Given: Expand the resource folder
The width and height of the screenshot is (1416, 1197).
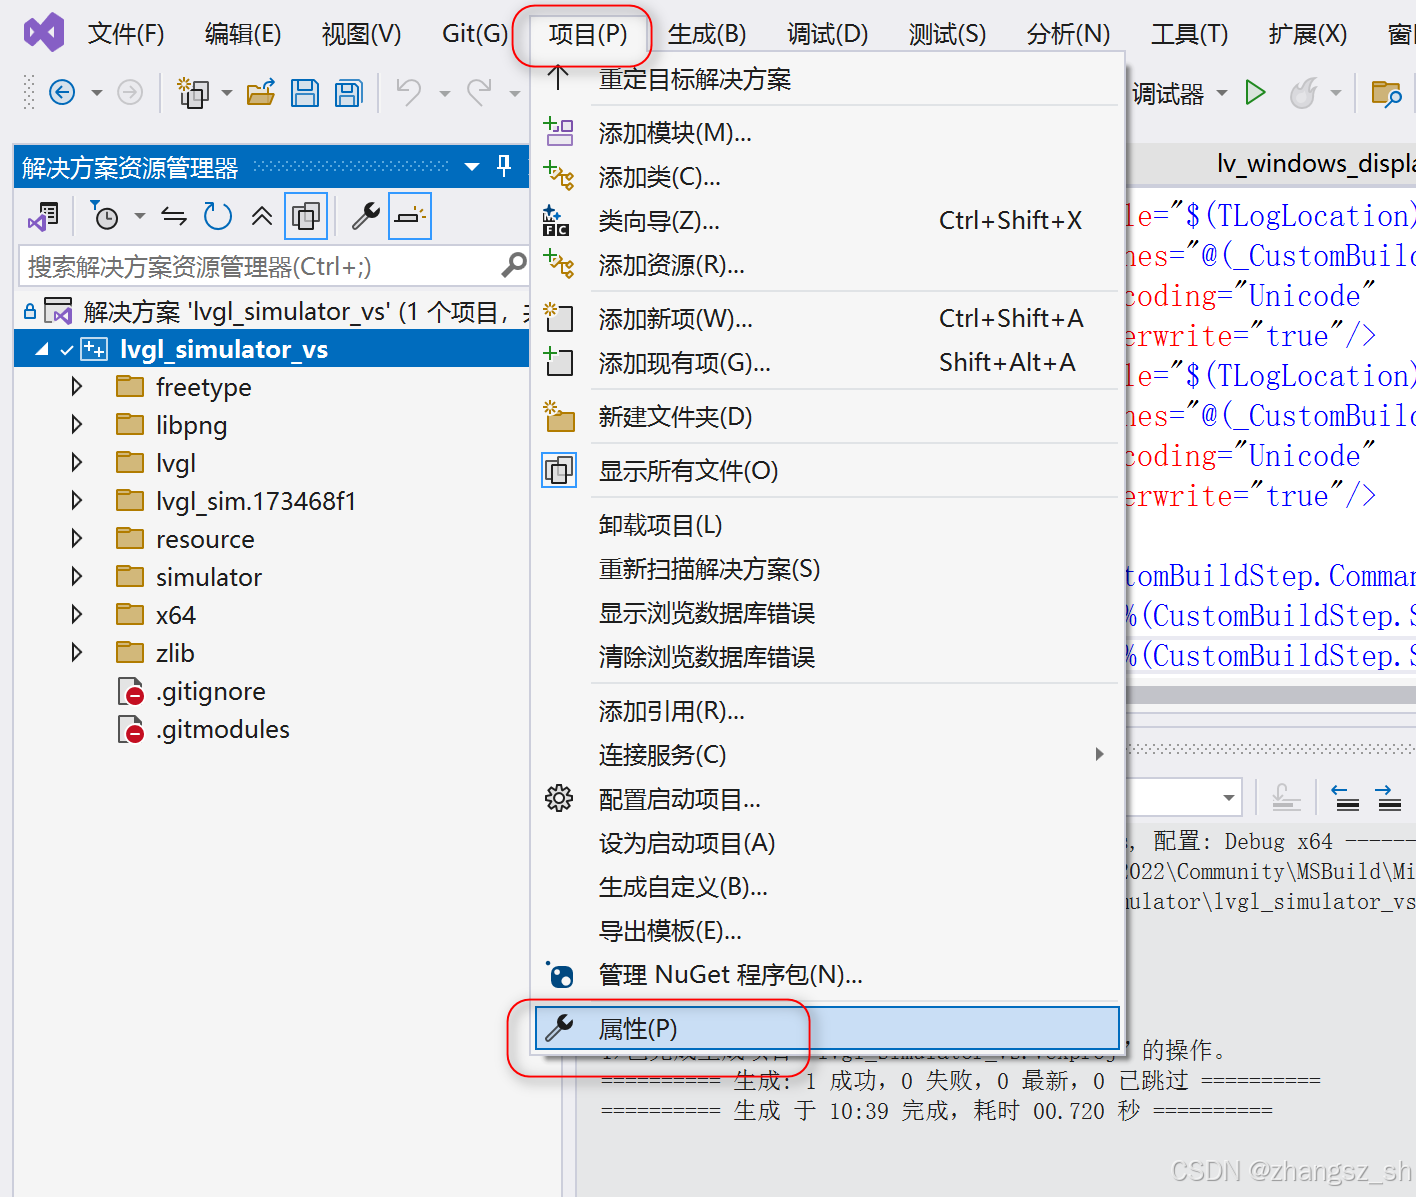Looking at the screenshot, I should [x=77, y=539].
